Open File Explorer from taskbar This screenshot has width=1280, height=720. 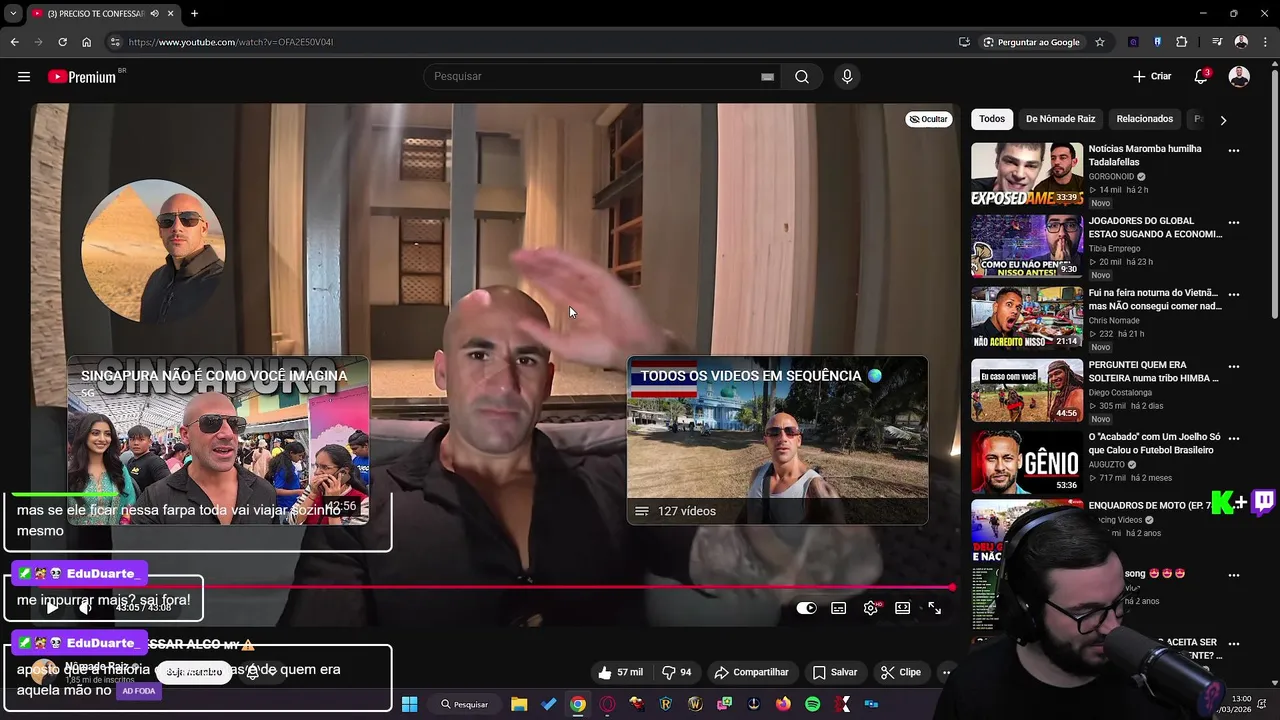pos(519,704)
